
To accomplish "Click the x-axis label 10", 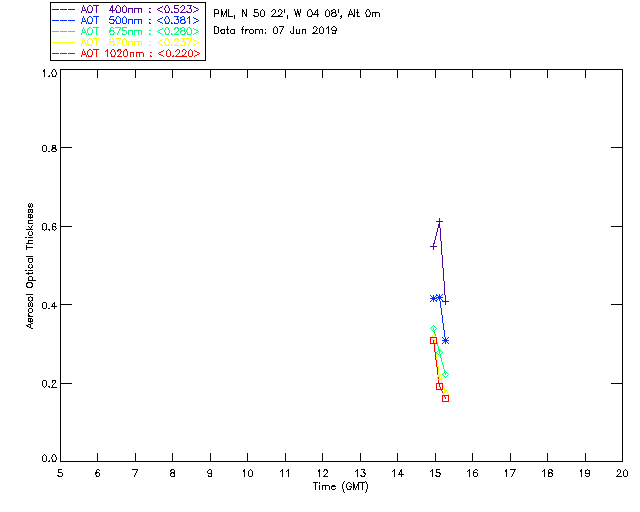I will point(247,473).
